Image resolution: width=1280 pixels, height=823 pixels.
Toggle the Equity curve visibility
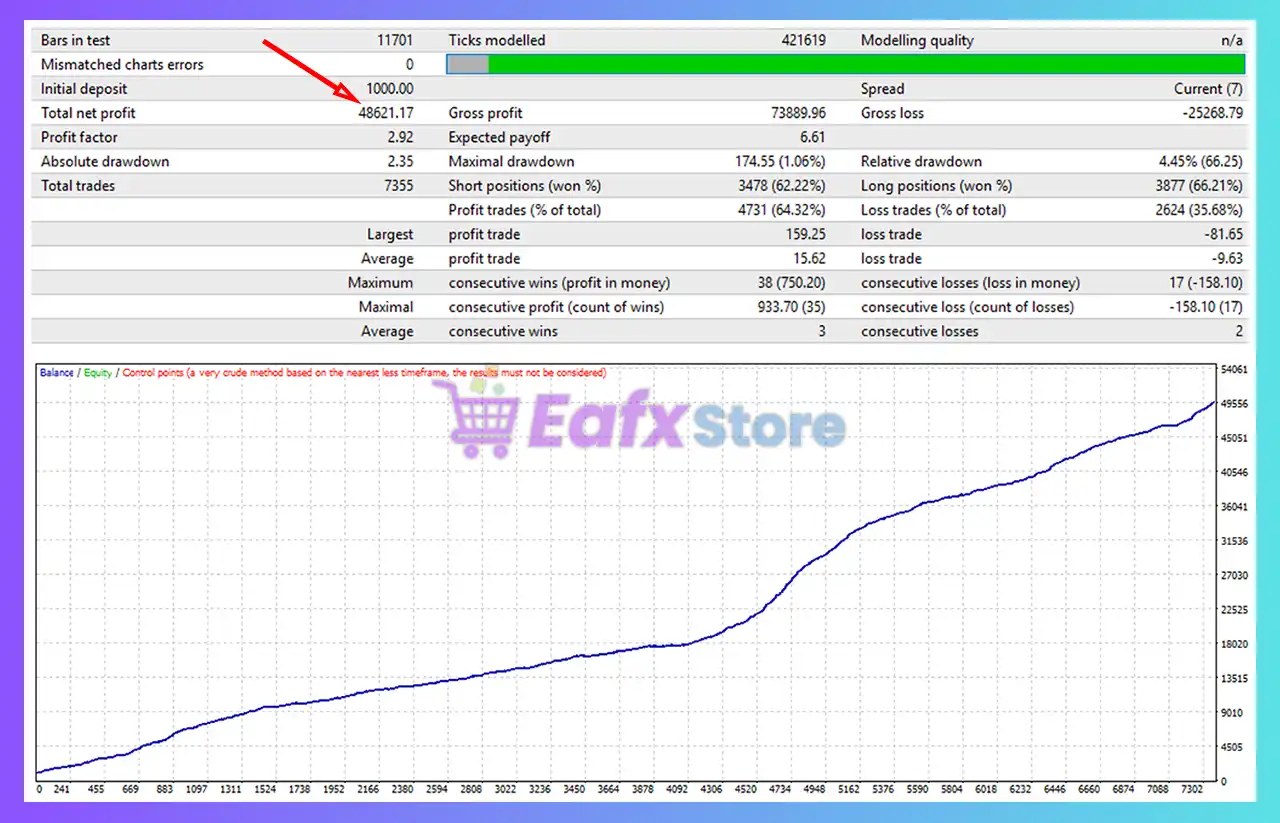(x=95, y=371)
